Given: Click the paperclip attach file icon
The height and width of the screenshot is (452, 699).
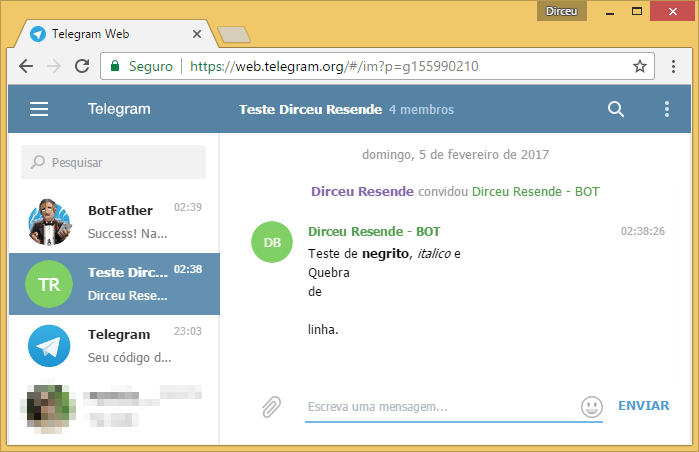Looking at the screenshot, I should (x=271, y=407).
